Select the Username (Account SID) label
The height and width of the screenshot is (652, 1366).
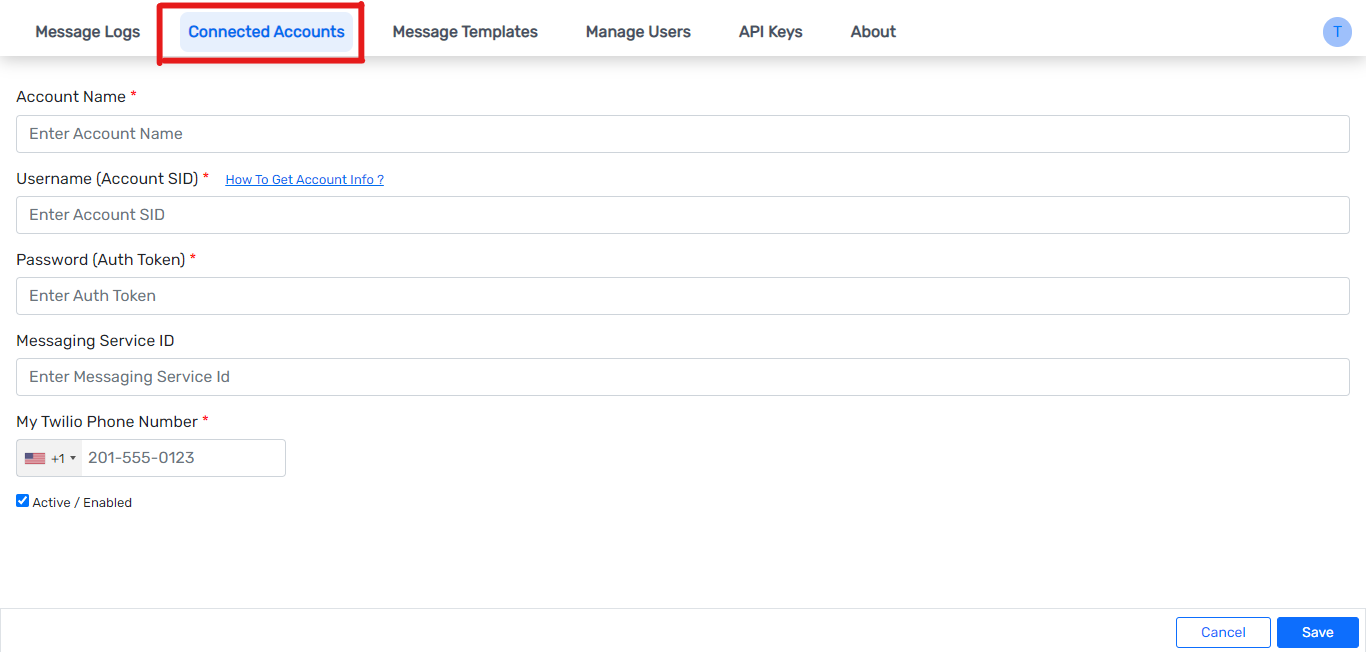tap(107, 179)
